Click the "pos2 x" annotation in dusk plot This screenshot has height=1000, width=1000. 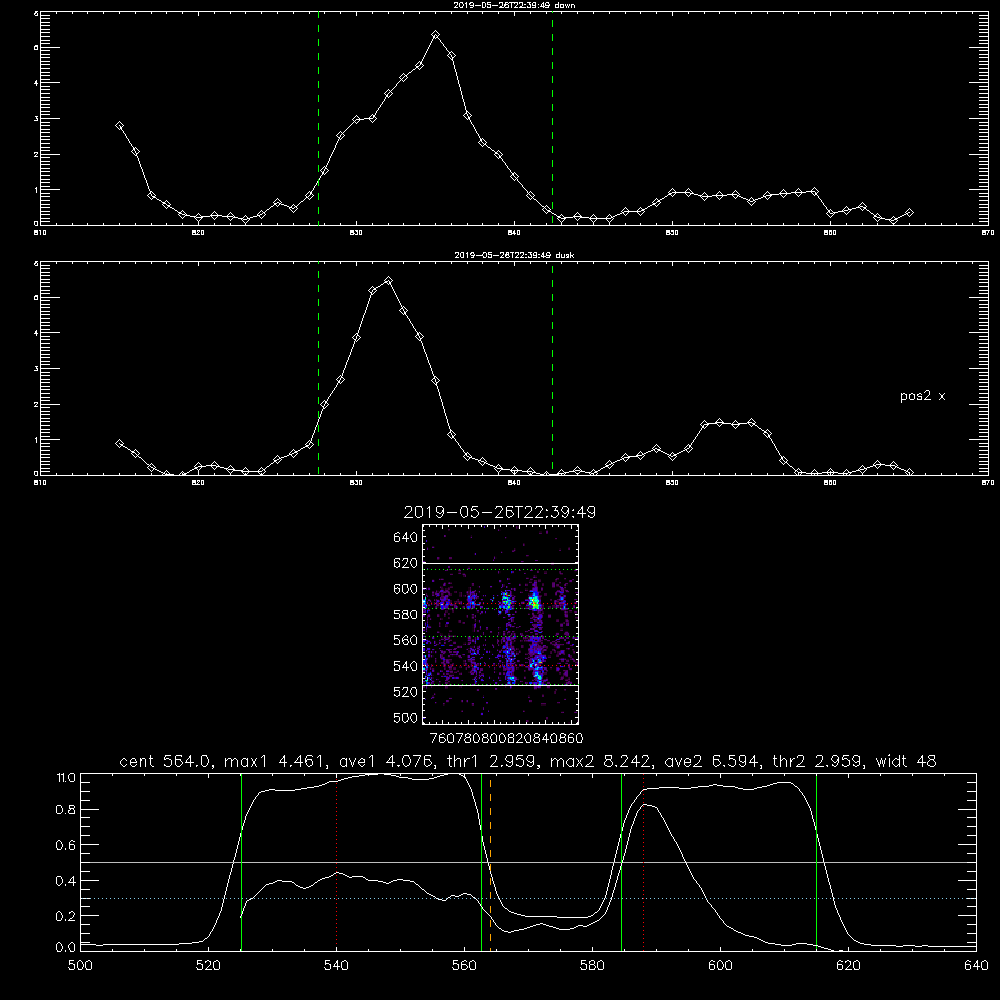(x=922, y=396)
